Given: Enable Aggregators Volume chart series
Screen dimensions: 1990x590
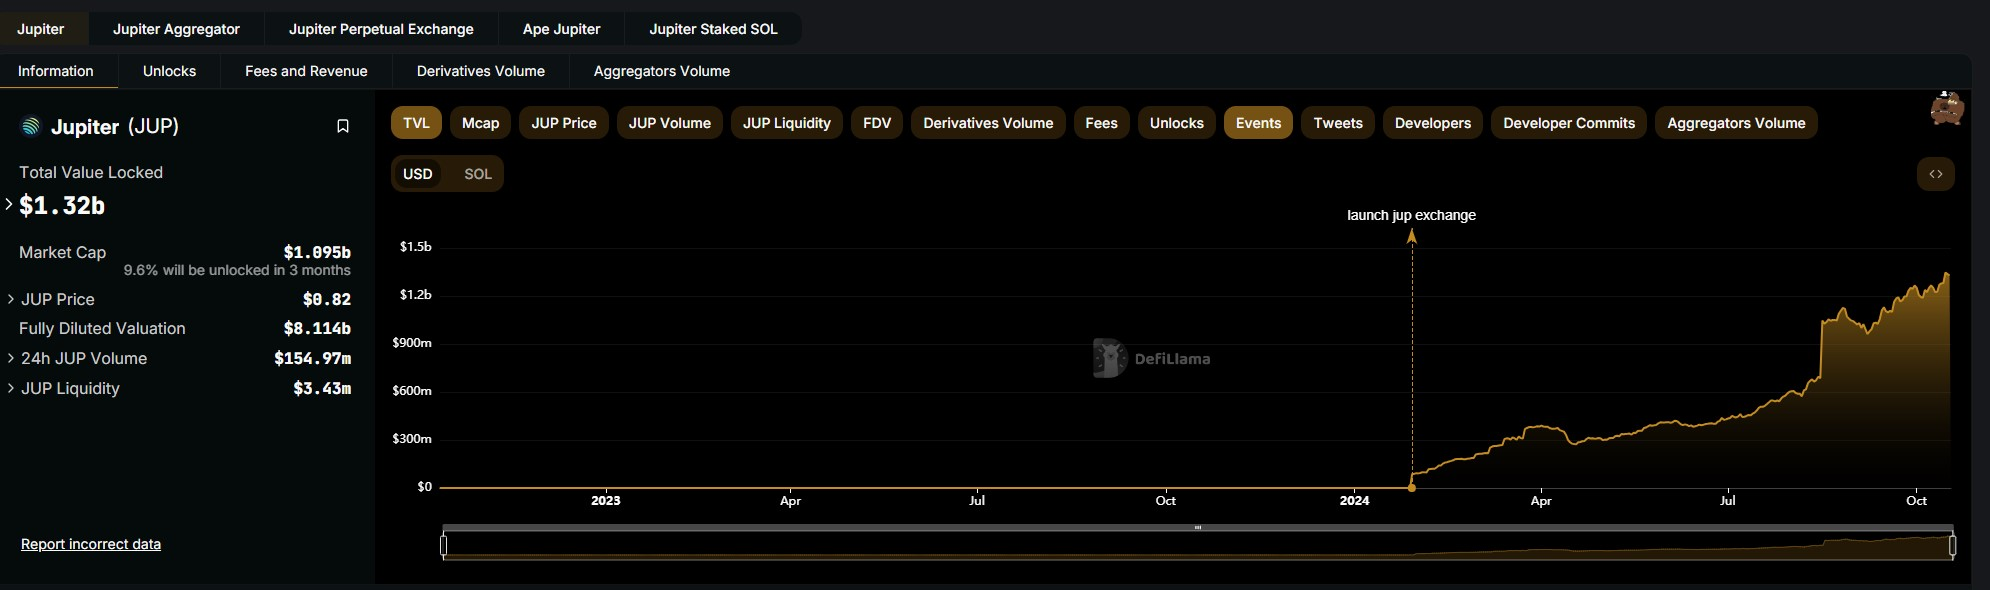Looking at the screenshot, I should [x=1736, y=123].
